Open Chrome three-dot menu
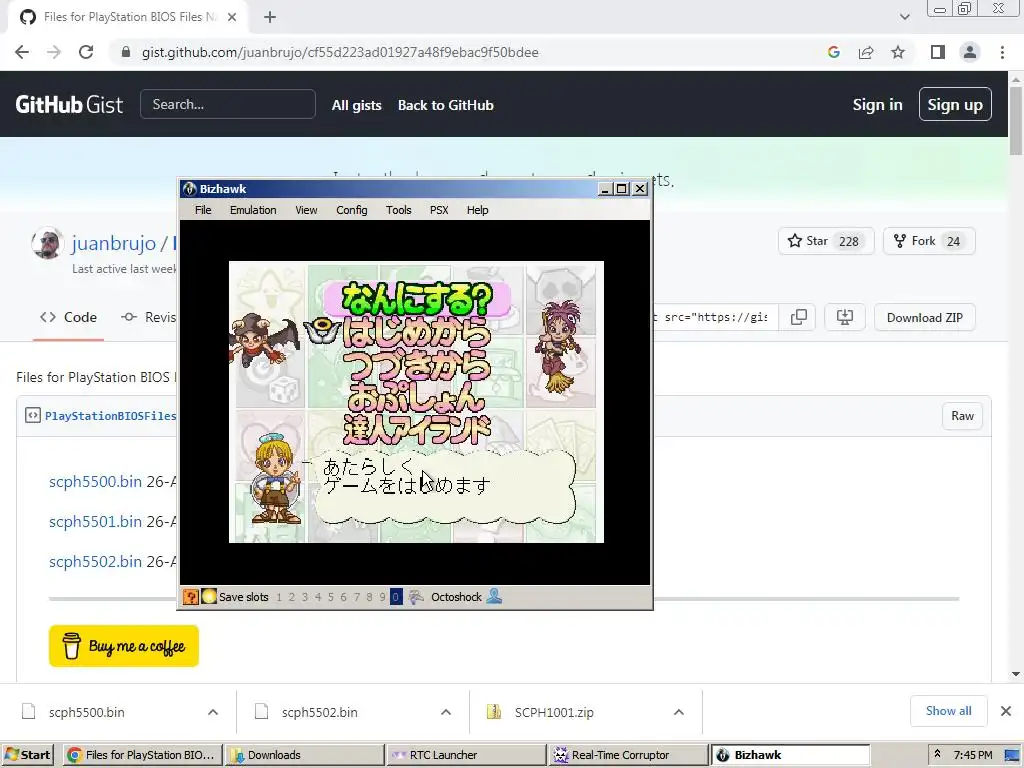The image size is (1024, 768). [x=1002, y=52]
